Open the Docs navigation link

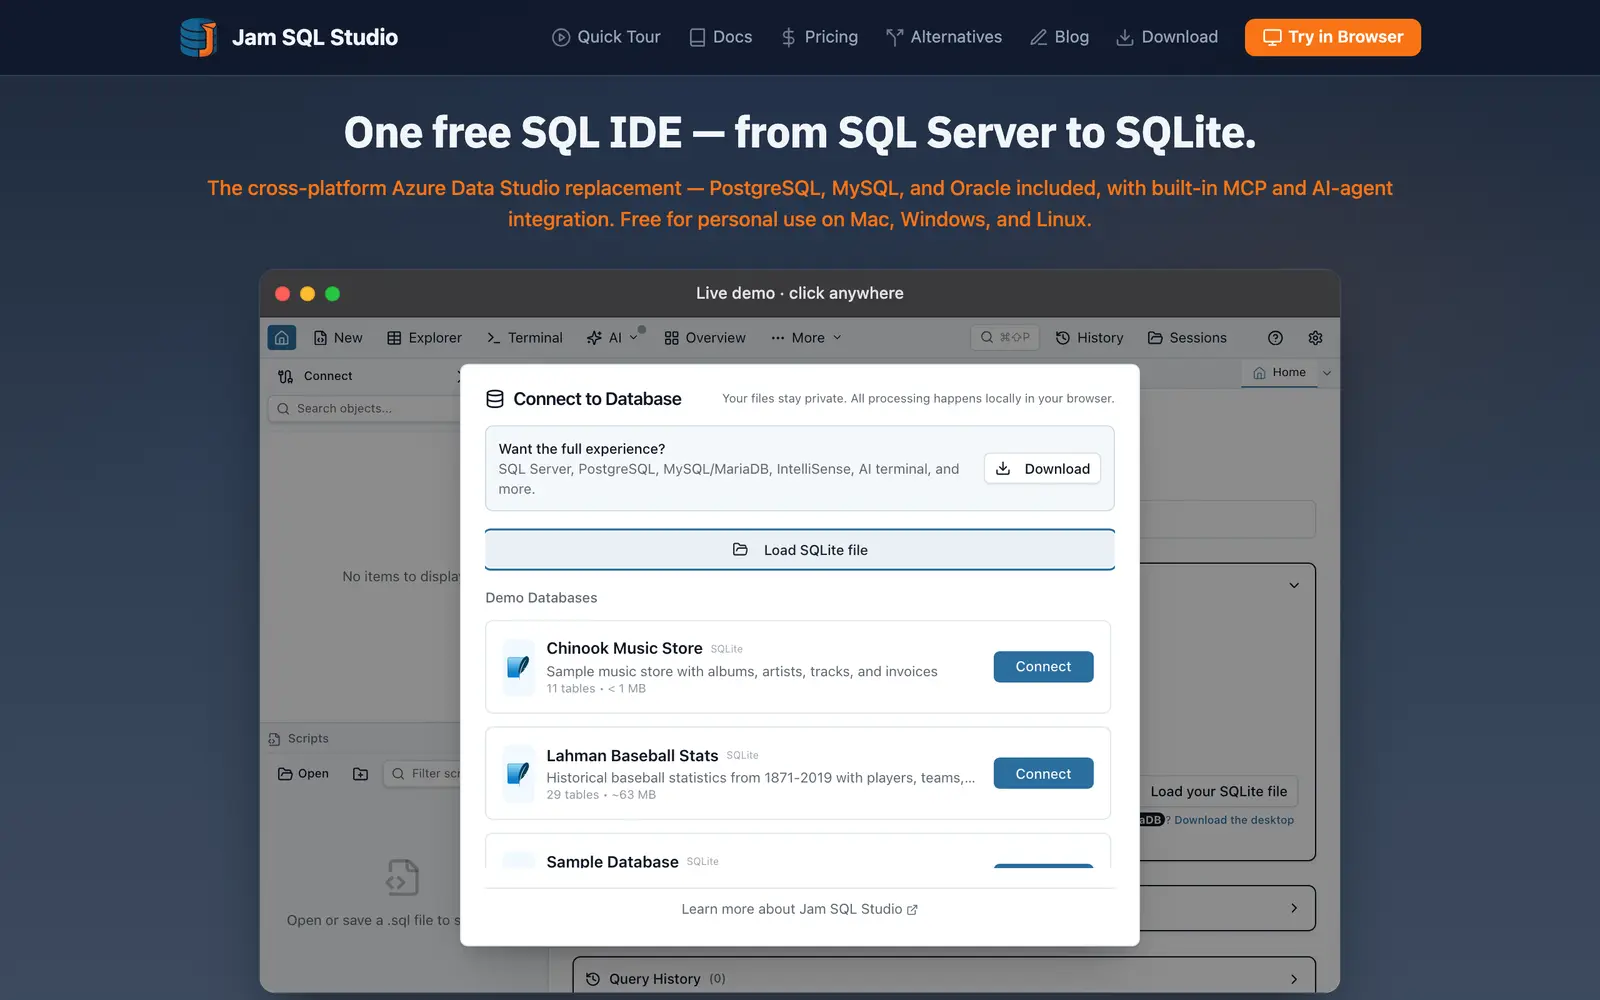tap(720, 37)
